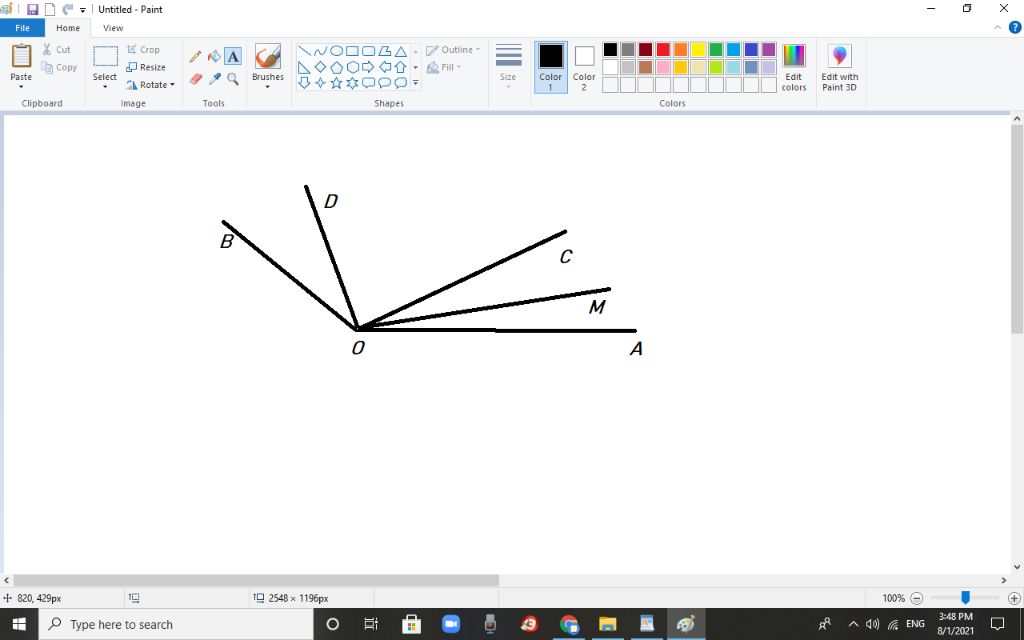1024x640 pixels.
Task: Open the Rotate dropdown
Action: [150, 85]
